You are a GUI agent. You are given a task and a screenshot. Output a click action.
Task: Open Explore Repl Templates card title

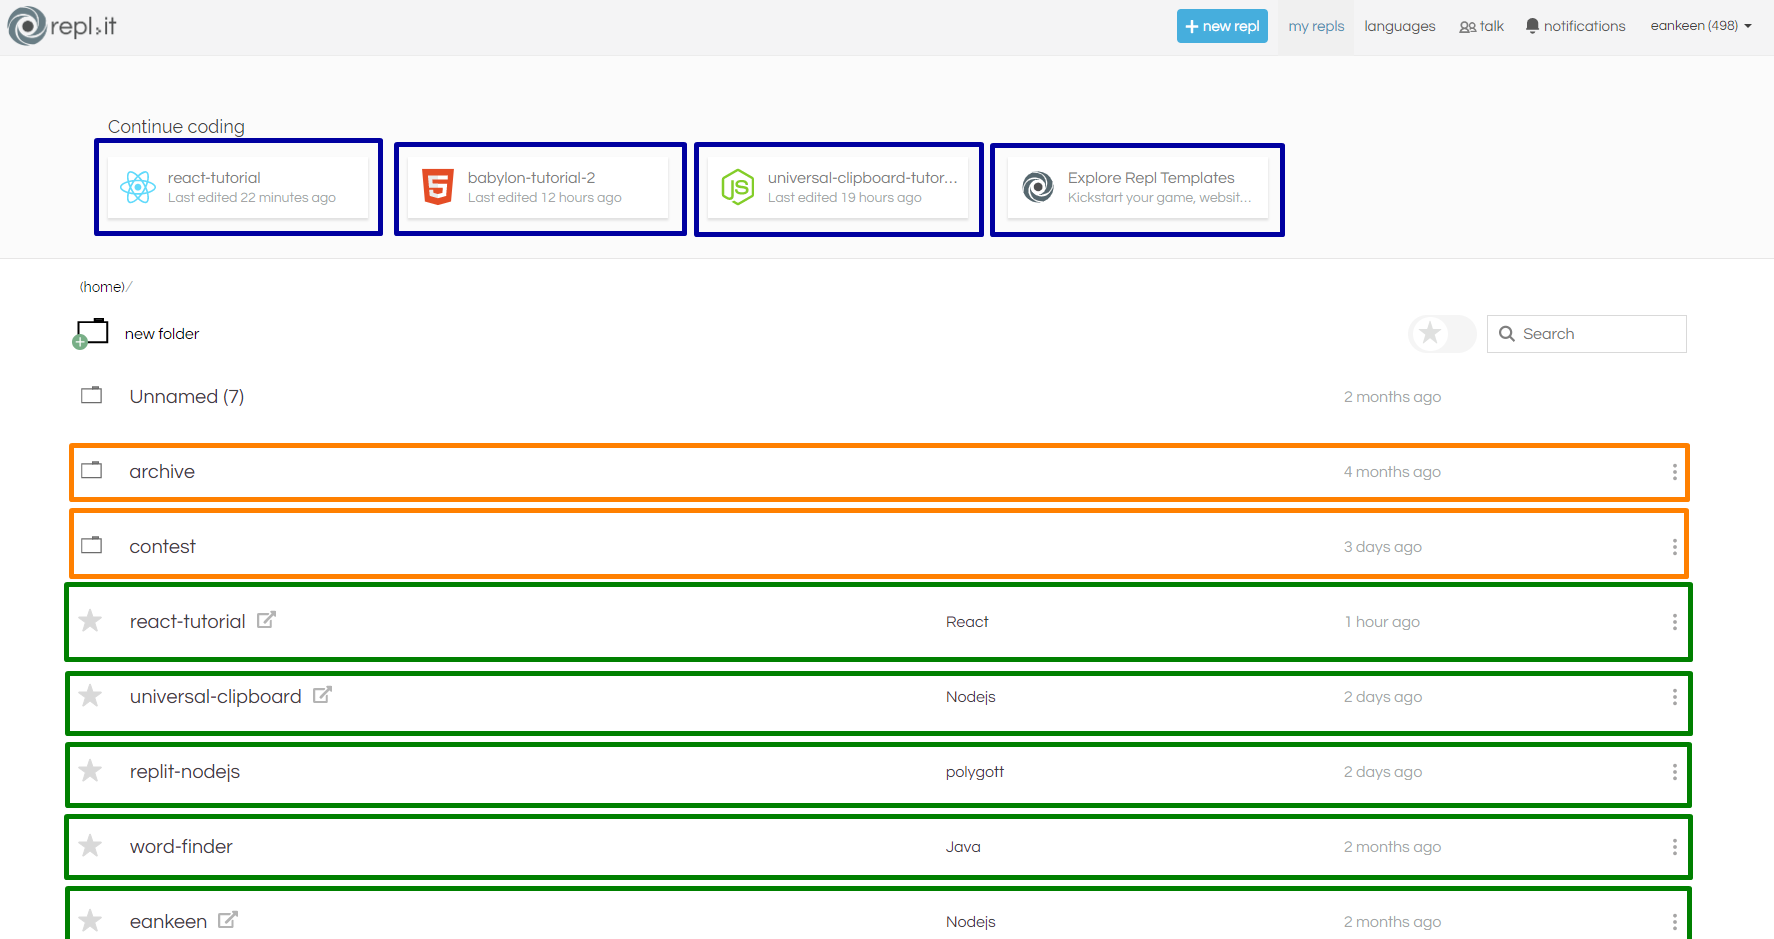1151,178
